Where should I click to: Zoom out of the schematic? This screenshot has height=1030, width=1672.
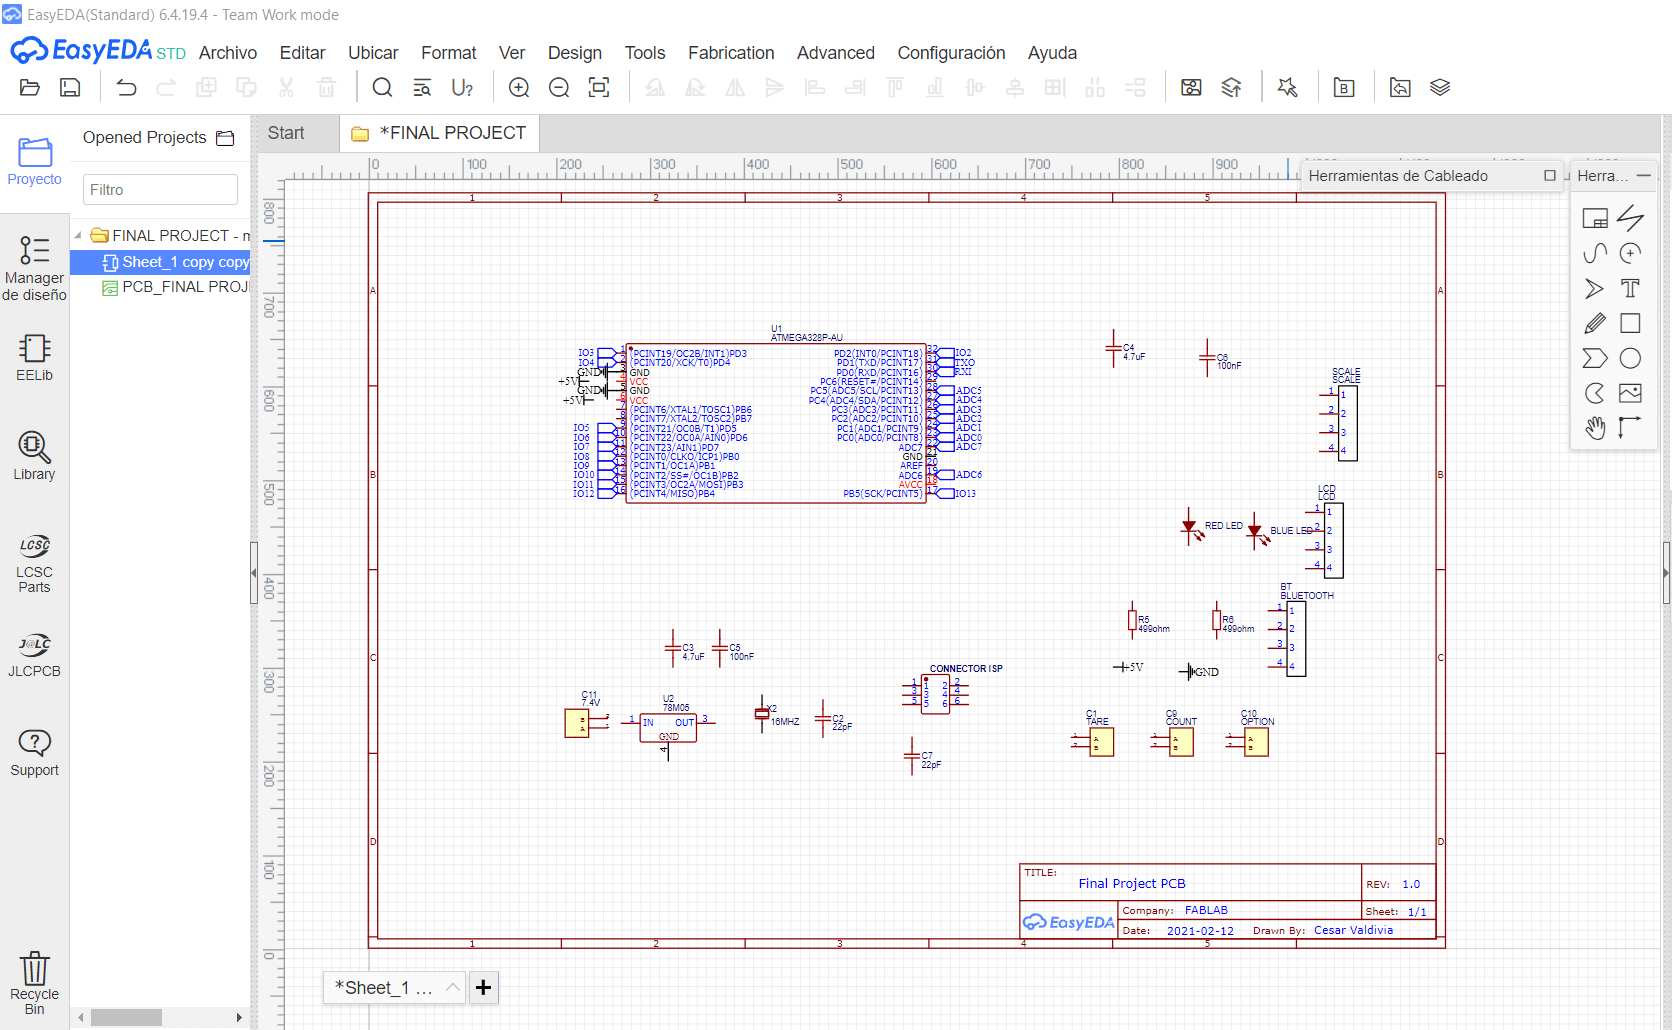(x=559, y=88)
